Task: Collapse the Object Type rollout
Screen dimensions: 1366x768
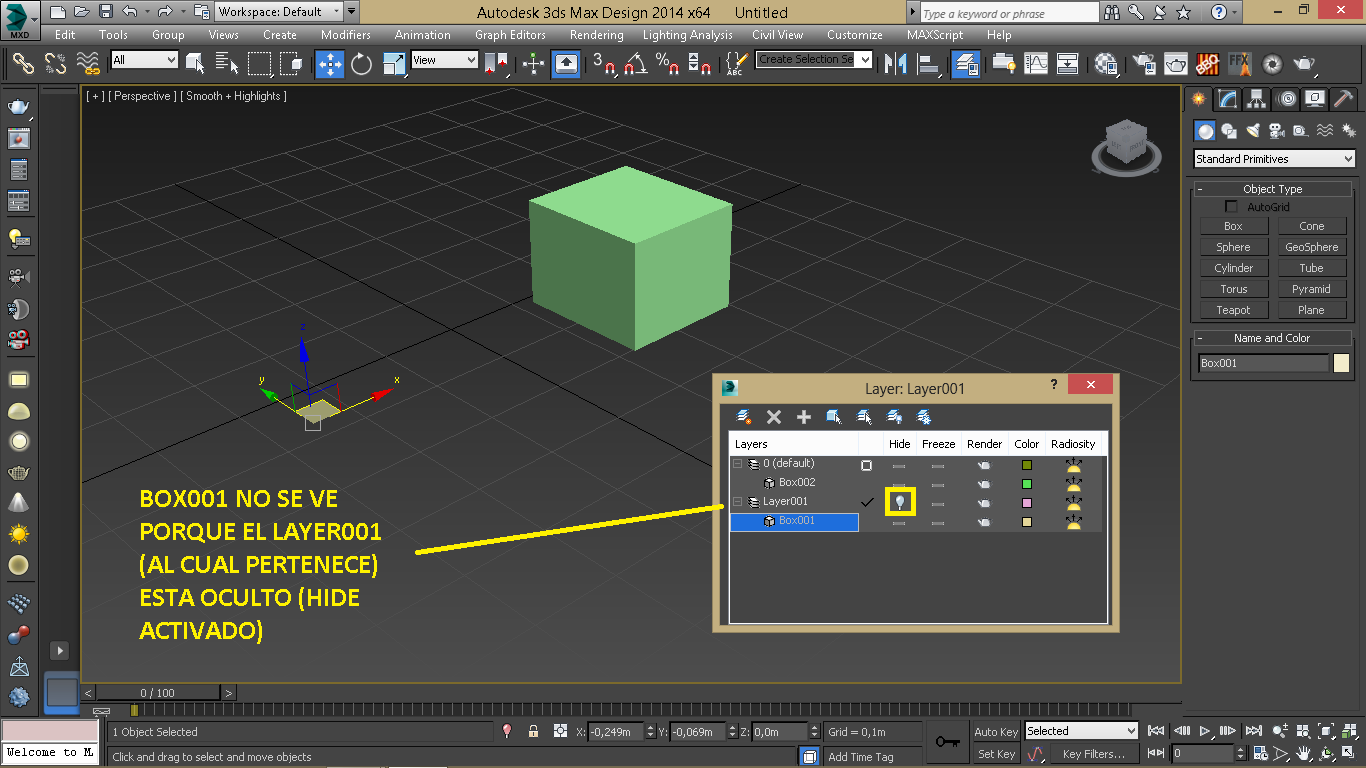Action: pyautogui.click(x=1272, y=189)
